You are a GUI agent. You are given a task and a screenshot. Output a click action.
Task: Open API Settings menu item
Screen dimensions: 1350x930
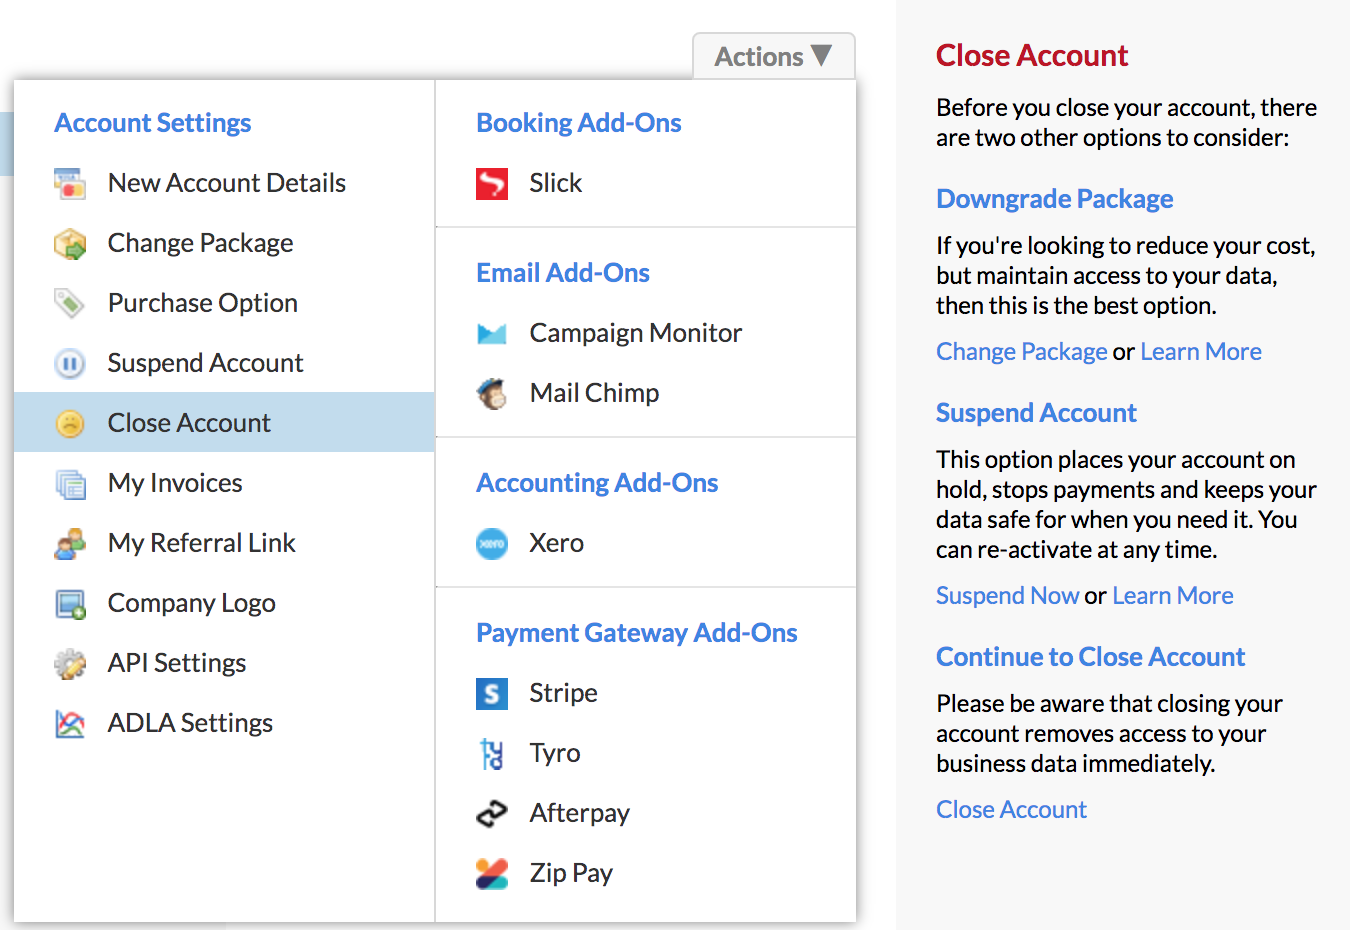[x=224, y=663]
